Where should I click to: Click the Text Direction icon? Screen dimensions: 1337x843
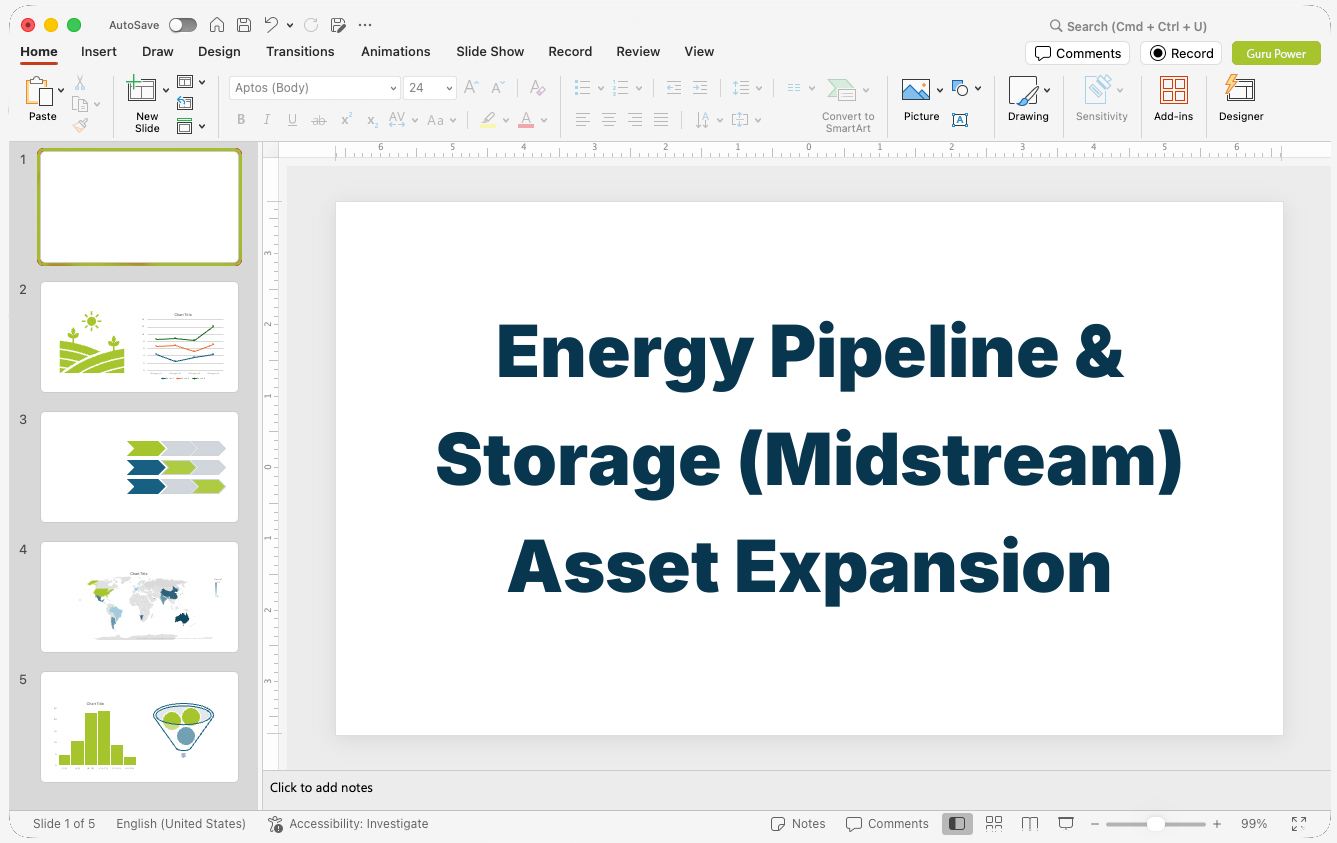pos(703,120)
